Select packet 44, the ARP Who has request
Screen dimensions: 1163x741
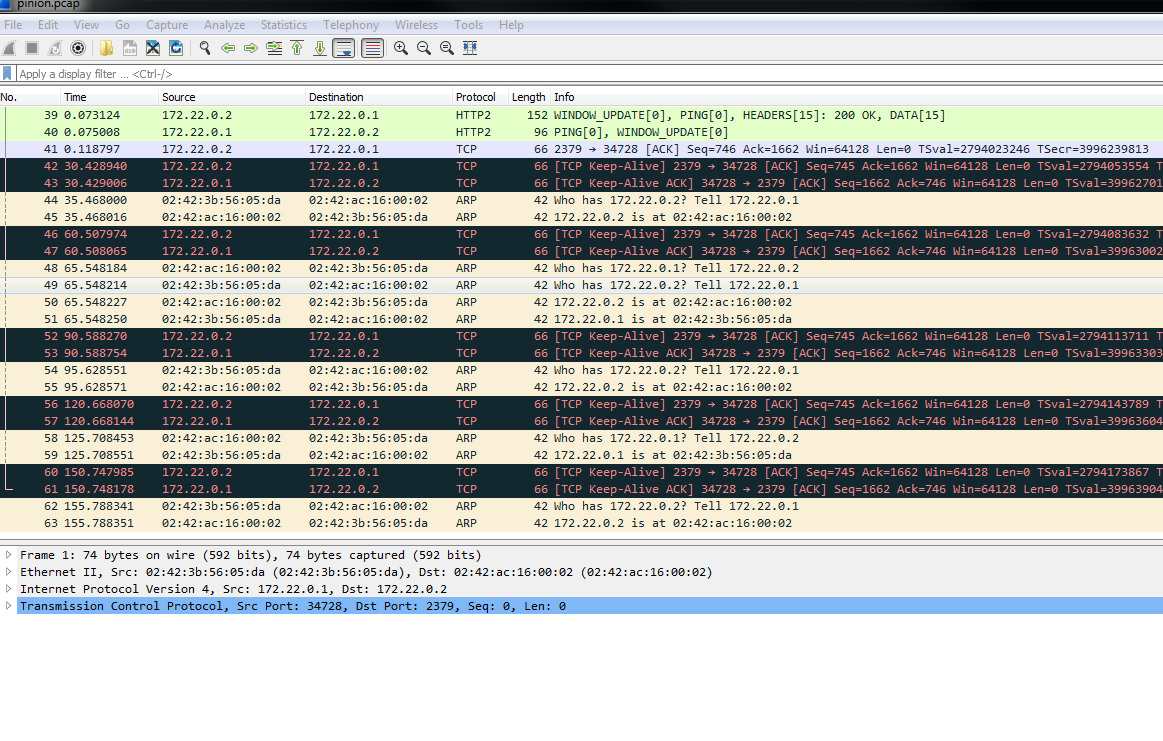300,199
